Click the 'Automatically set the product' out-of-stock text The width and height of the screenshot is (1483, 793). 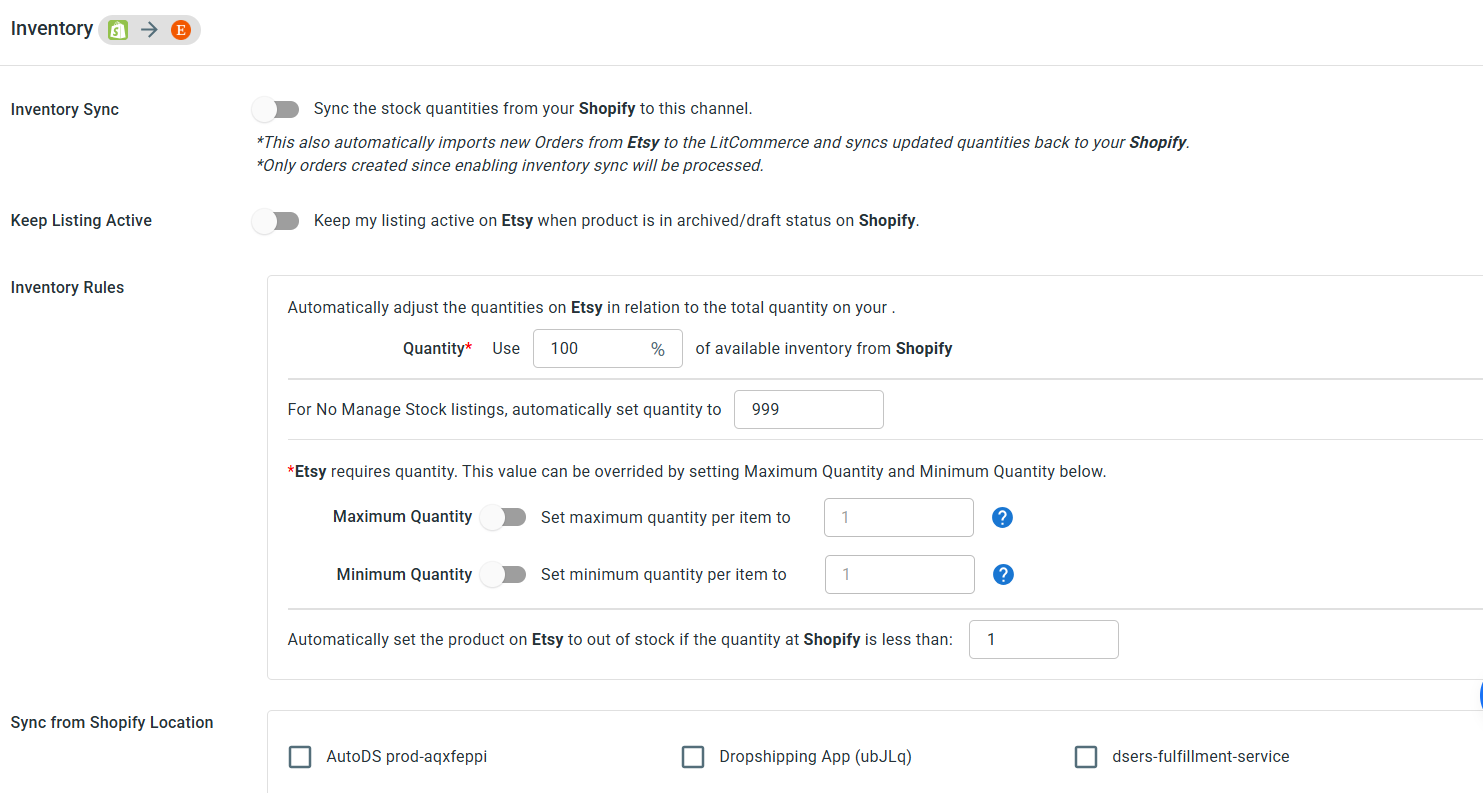[x=621, y=640]
